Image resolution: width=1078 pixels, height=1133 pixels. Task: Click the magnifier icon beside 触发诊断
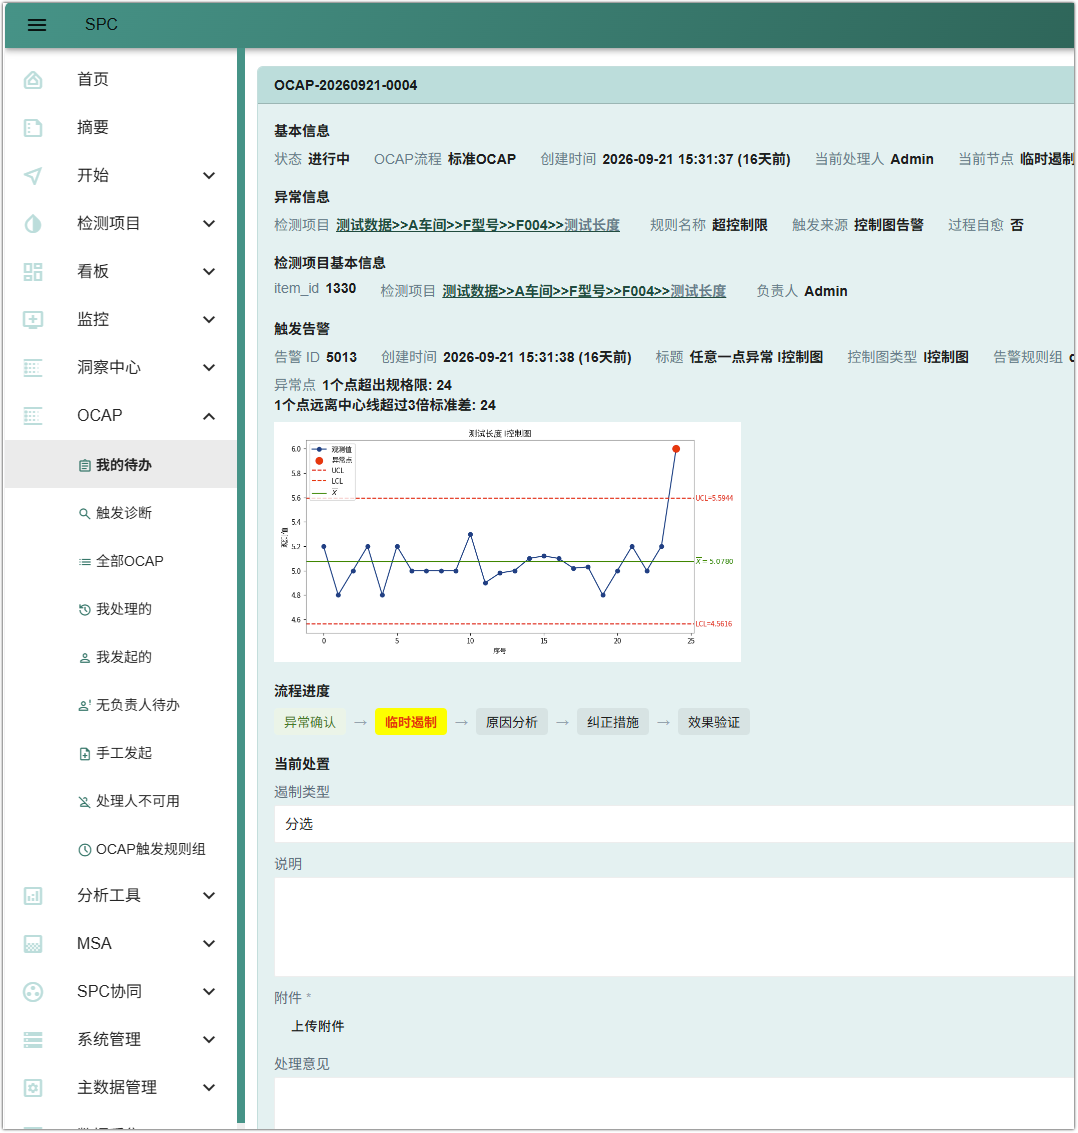tap(85, 513)
